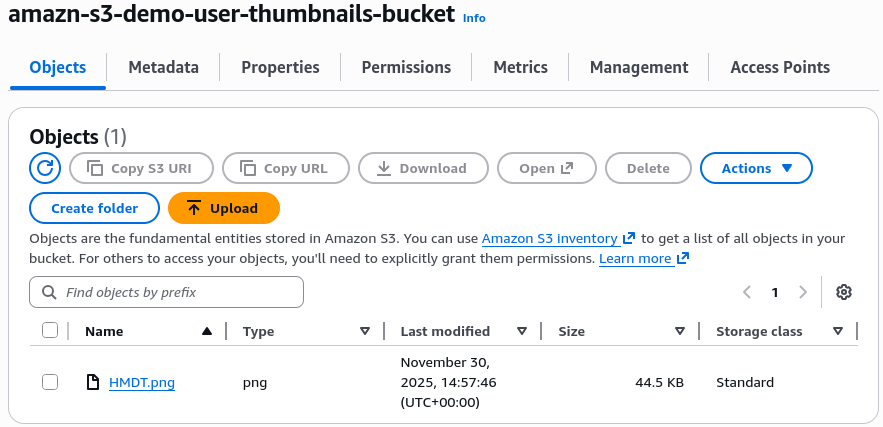Screen dimensions: 883x427
Task: Sort ascending by Name column arrow
Action: pos(207,331)
